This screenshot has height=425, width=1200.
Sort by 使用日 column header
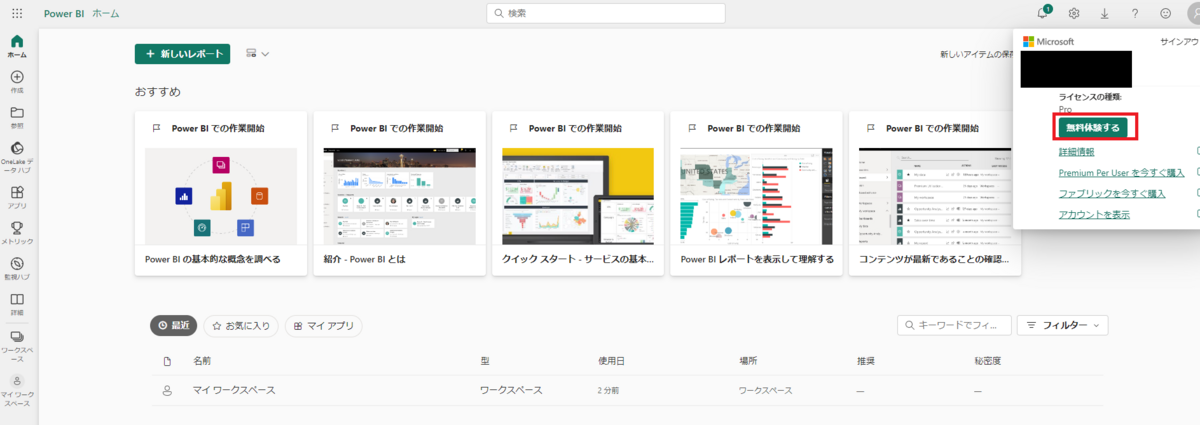tap(611, 360)
